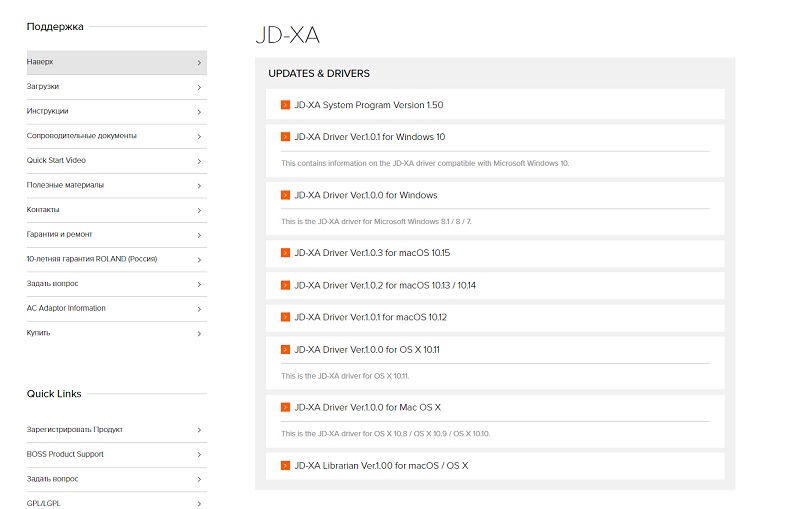Open the Инструкции menu item

[117, 112]
